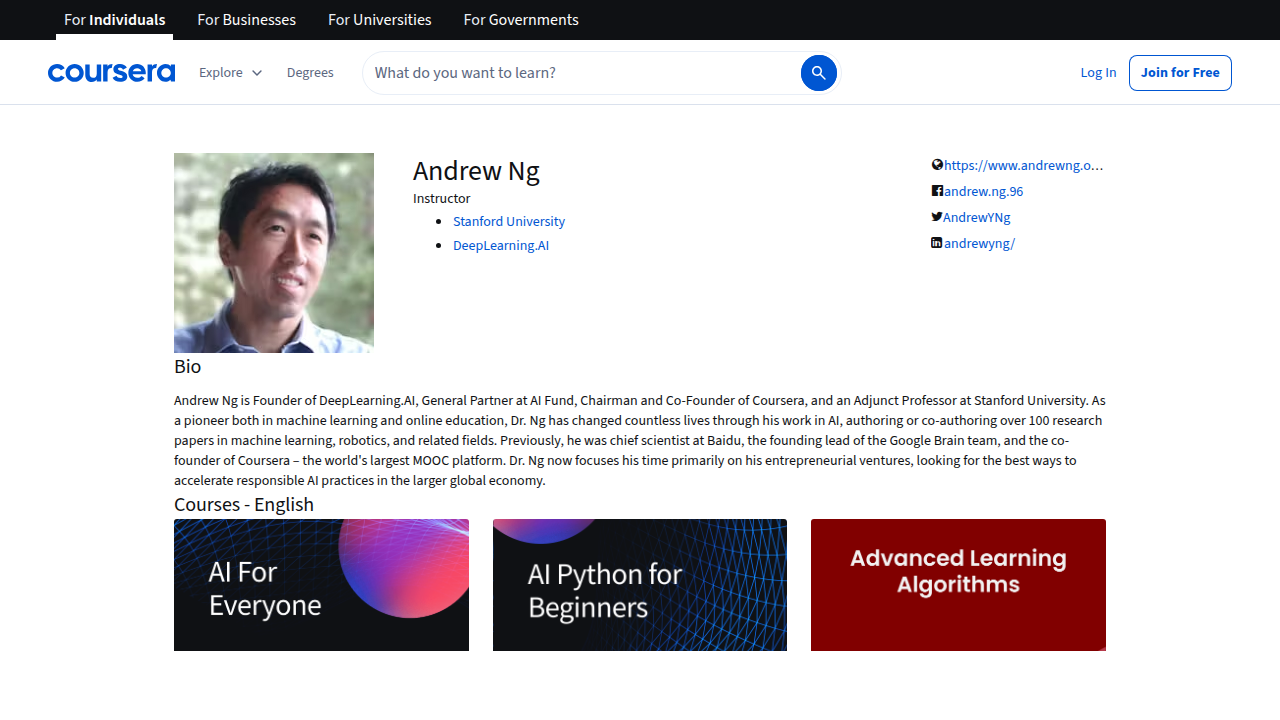1280x720 pixels.
Task: Open the AI Python for Beginners course card
Action: [x=640, y=585]
